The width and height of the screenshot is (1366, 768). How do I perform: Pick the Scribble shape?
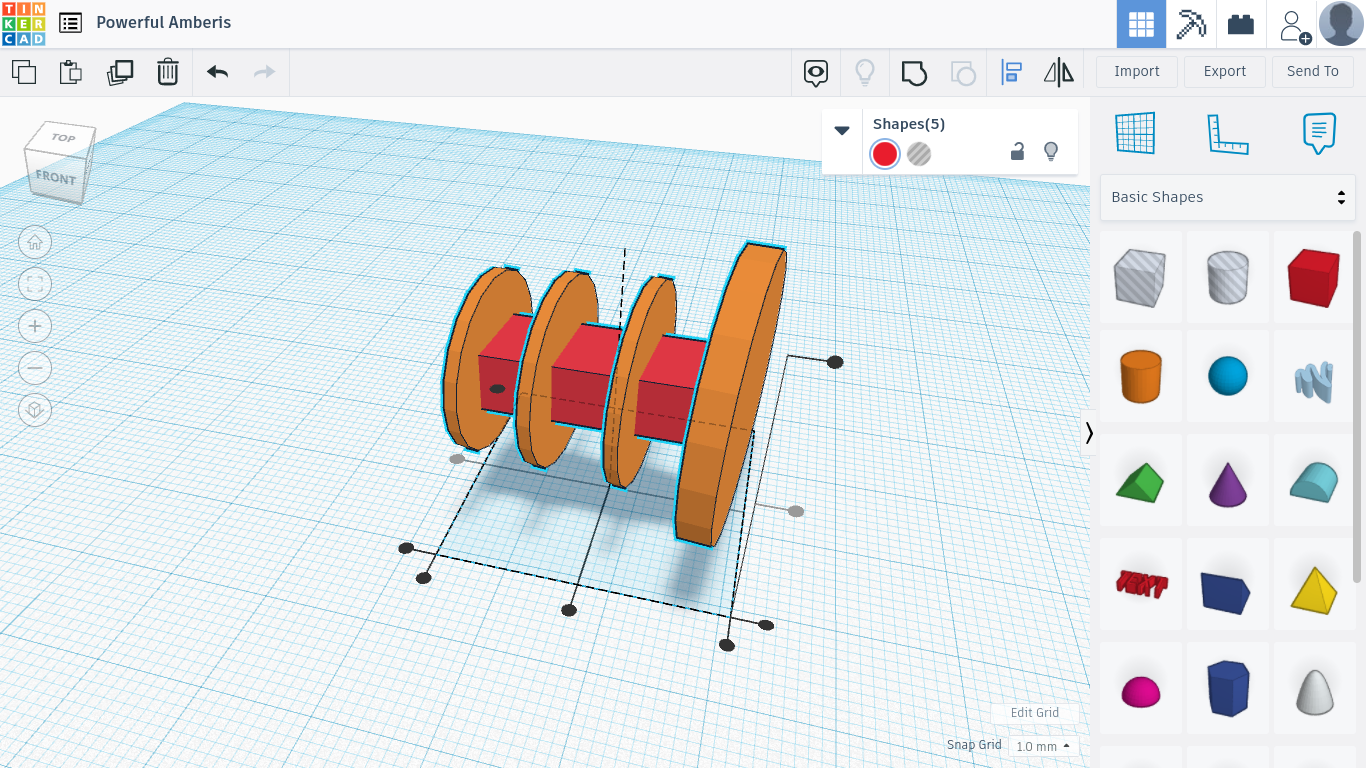pyautogui.click(x=1313, y=379)
